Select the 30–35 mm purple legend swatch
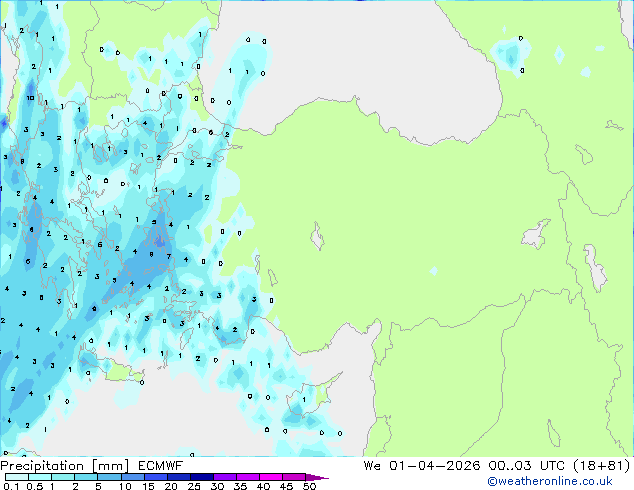This screenshot has height=490, width=634. [224, 477]
